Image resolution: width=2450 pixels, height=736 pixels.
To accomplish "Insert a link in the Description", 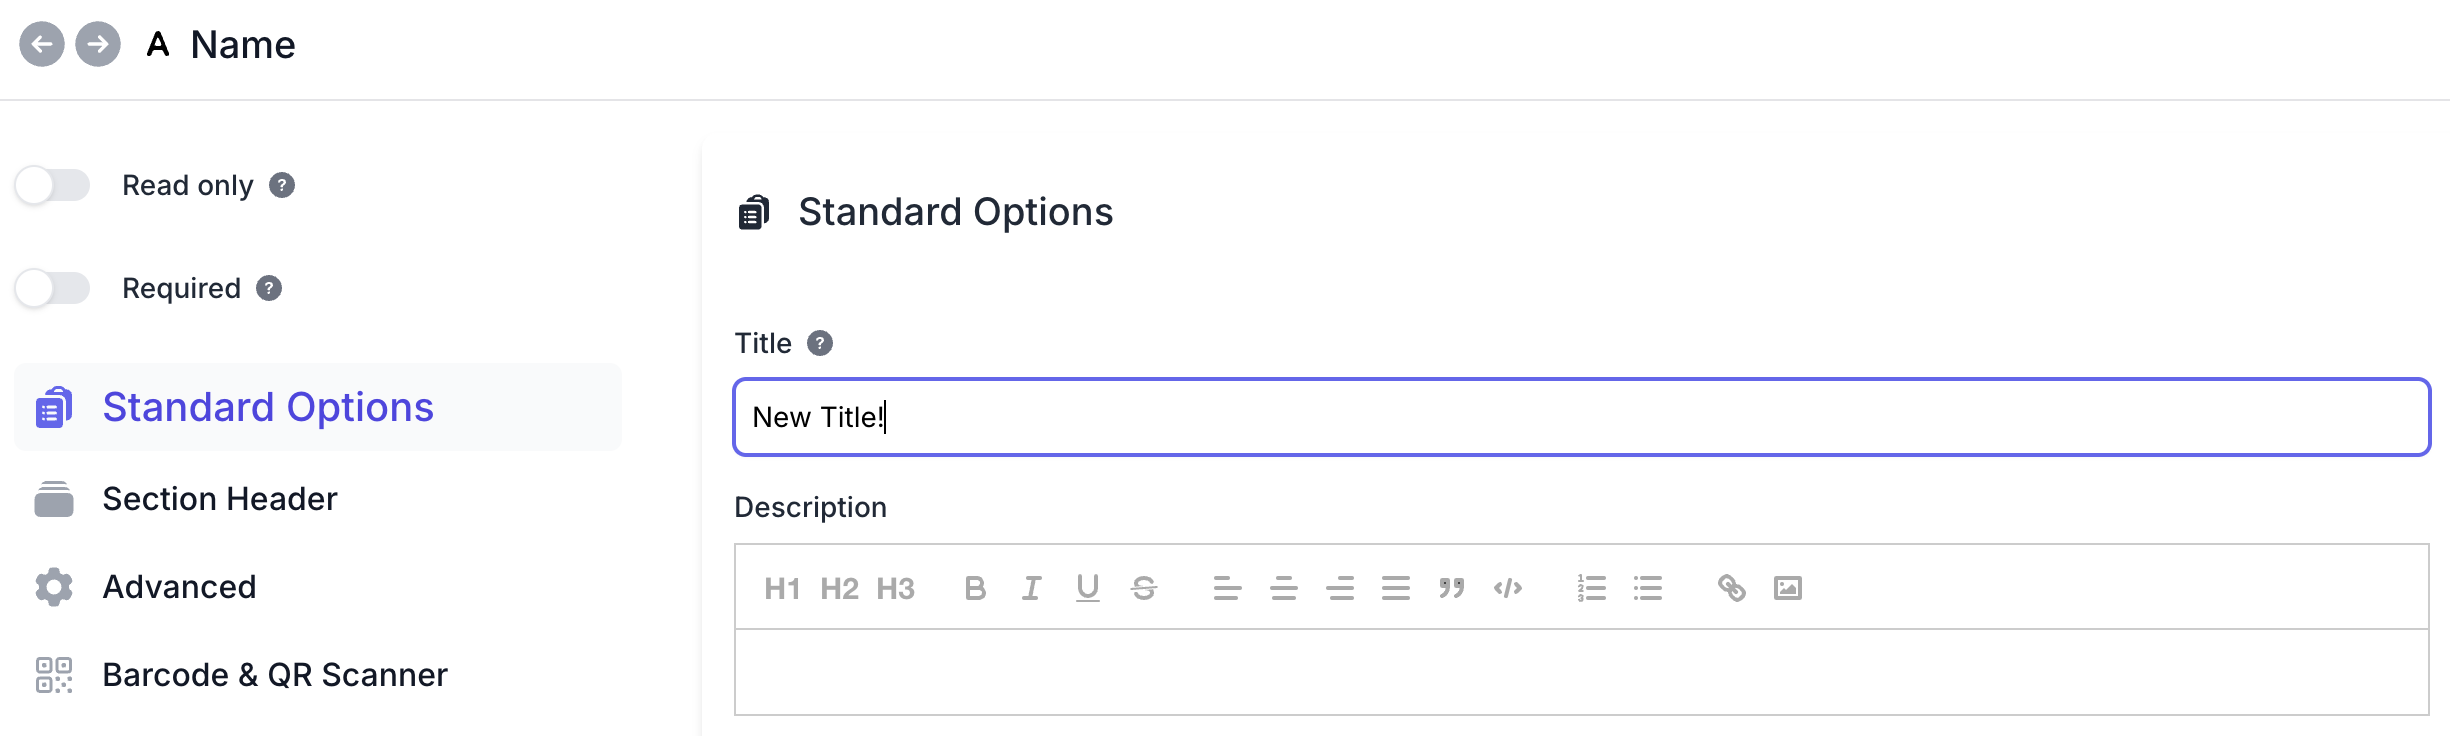I will [1732, 588].
